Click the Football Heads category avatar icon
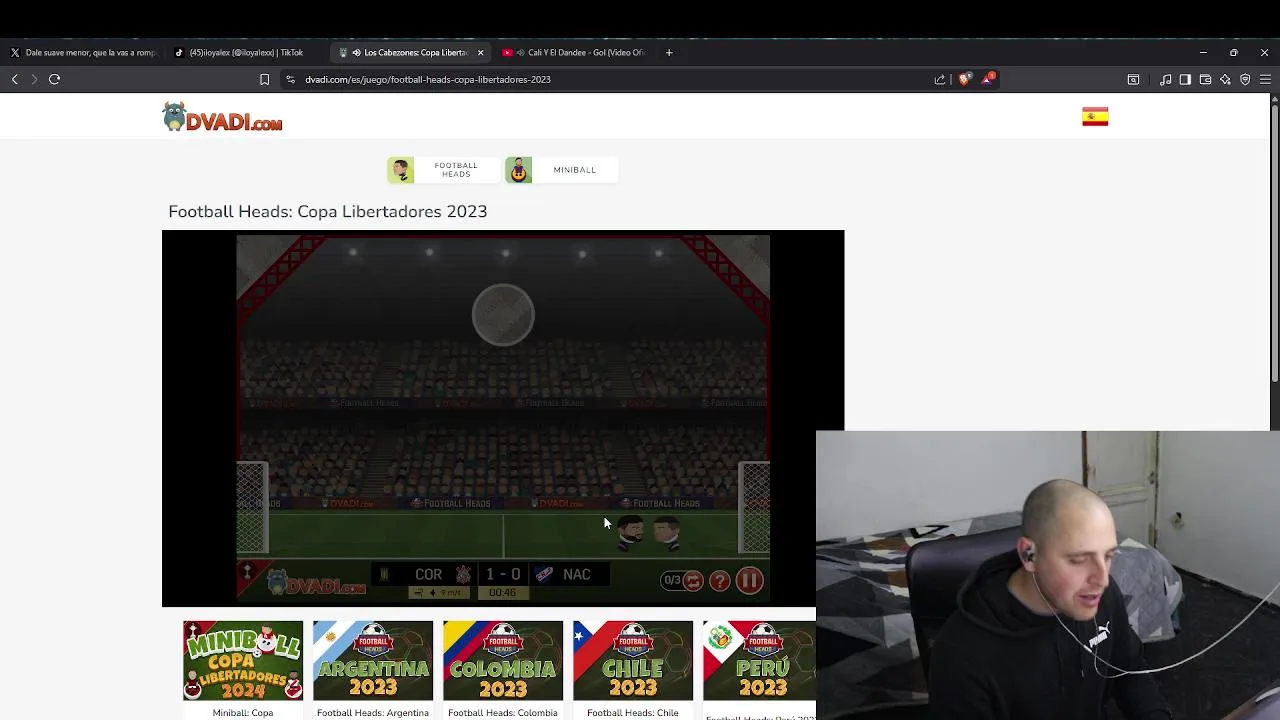Image resolution: width=1280 pixels, height=720 pixels. [x=401, y=170]
